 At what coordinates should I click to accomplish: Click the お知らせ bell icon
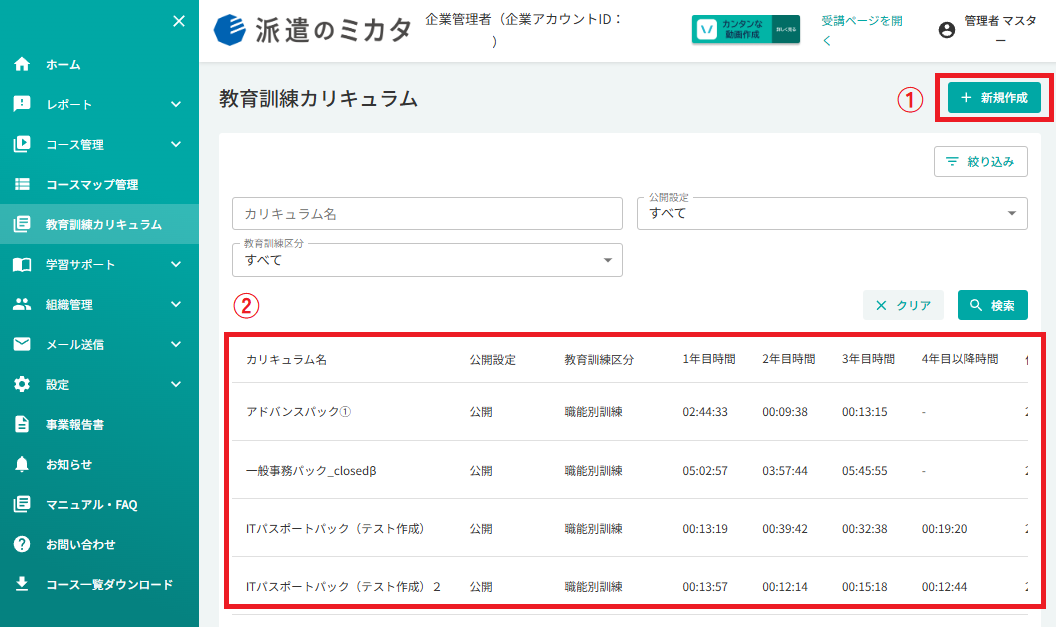22,464
